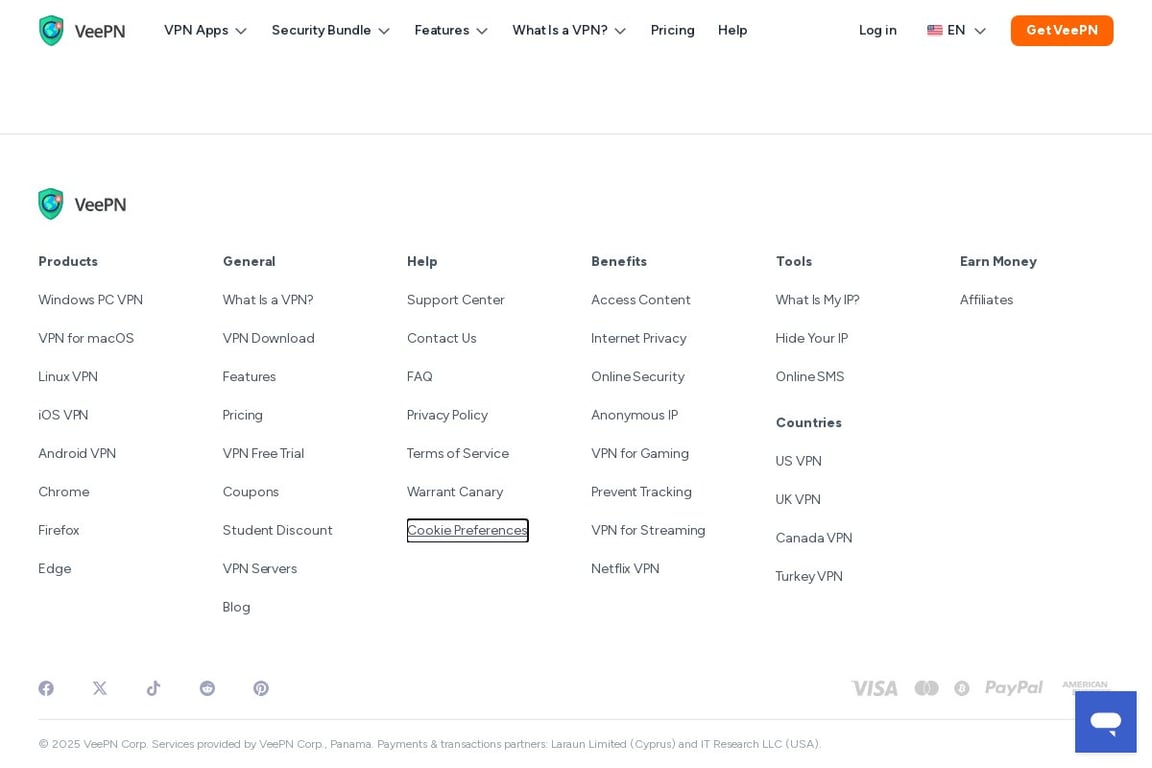This screenshot has height=768, width=1152.
Task: Open the Cookie Preferences link
Action: (467, 530)
